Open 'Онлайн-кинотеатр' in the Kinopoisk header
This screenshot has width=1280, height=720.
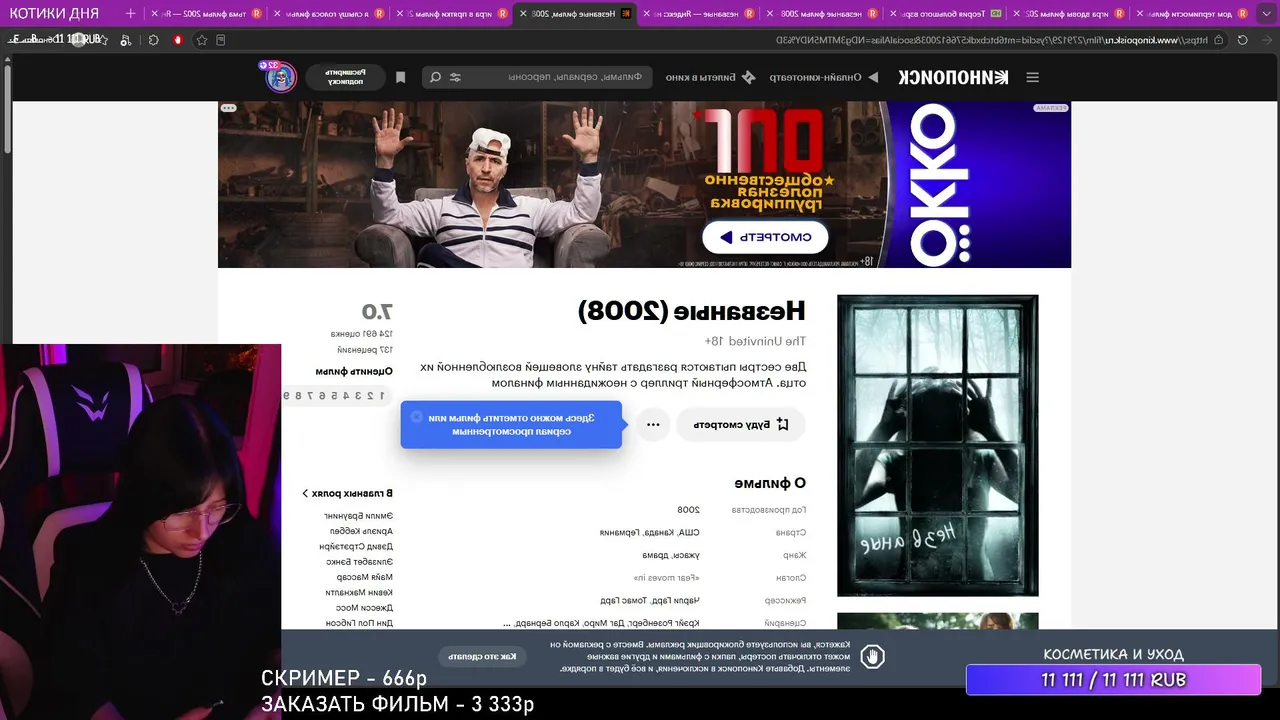[x=823, y=77]
